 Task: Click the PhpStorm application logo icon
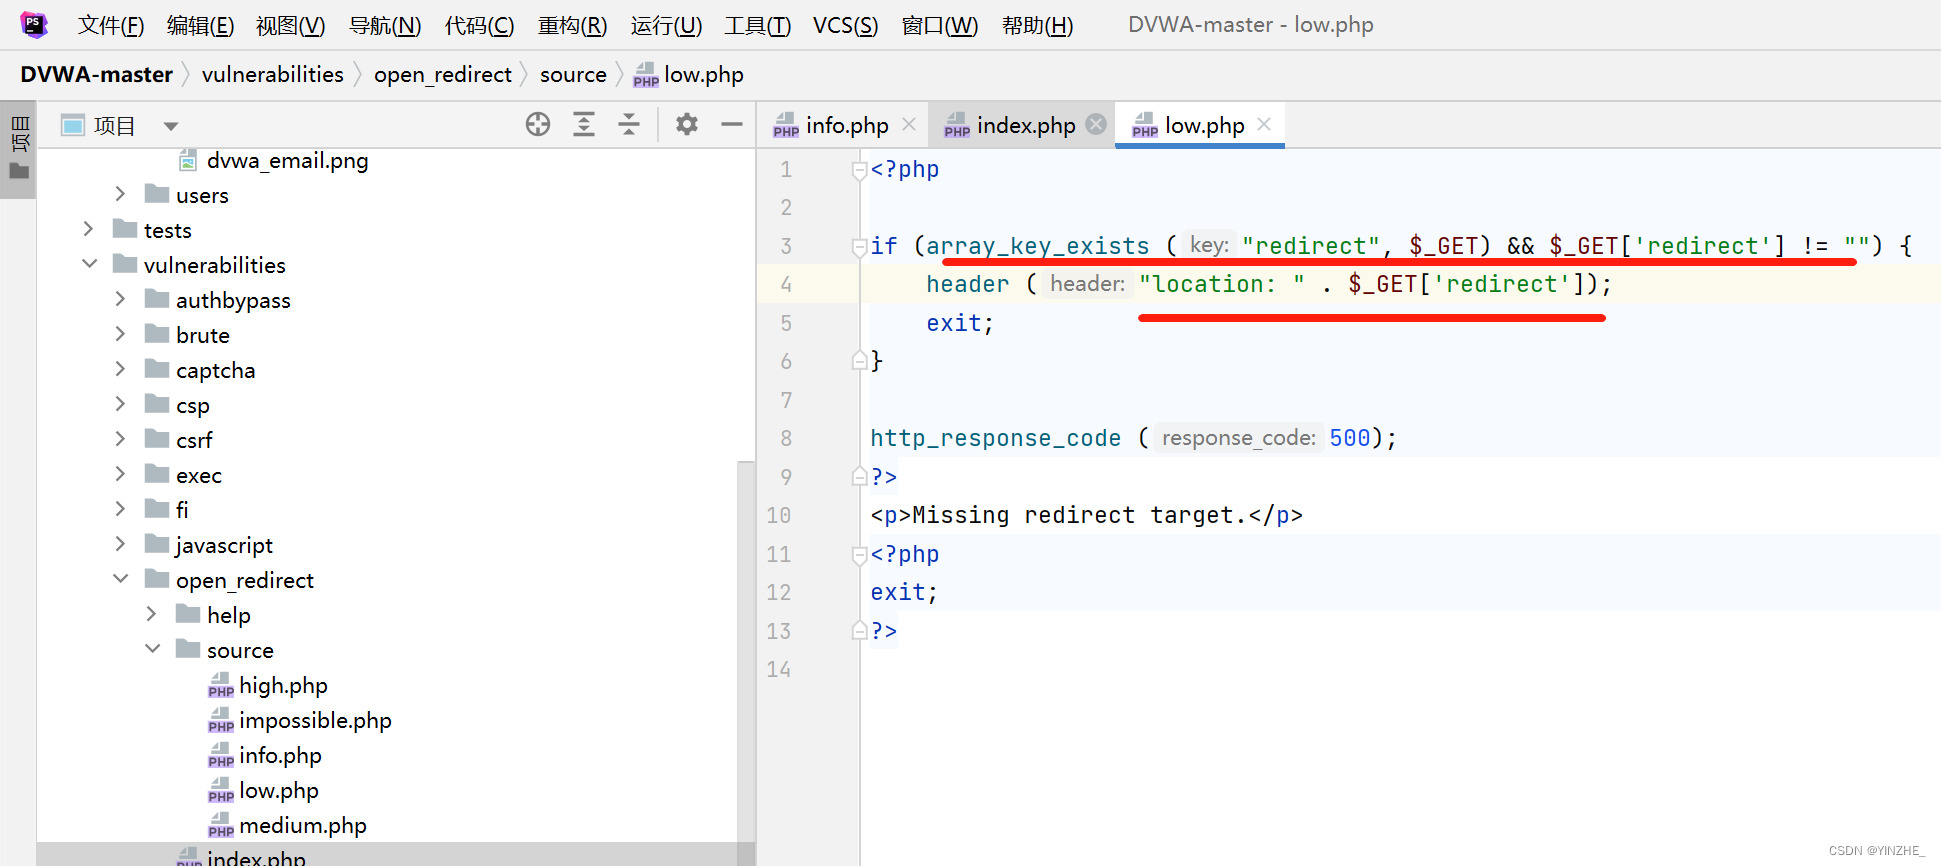click(x=34, y=24)
